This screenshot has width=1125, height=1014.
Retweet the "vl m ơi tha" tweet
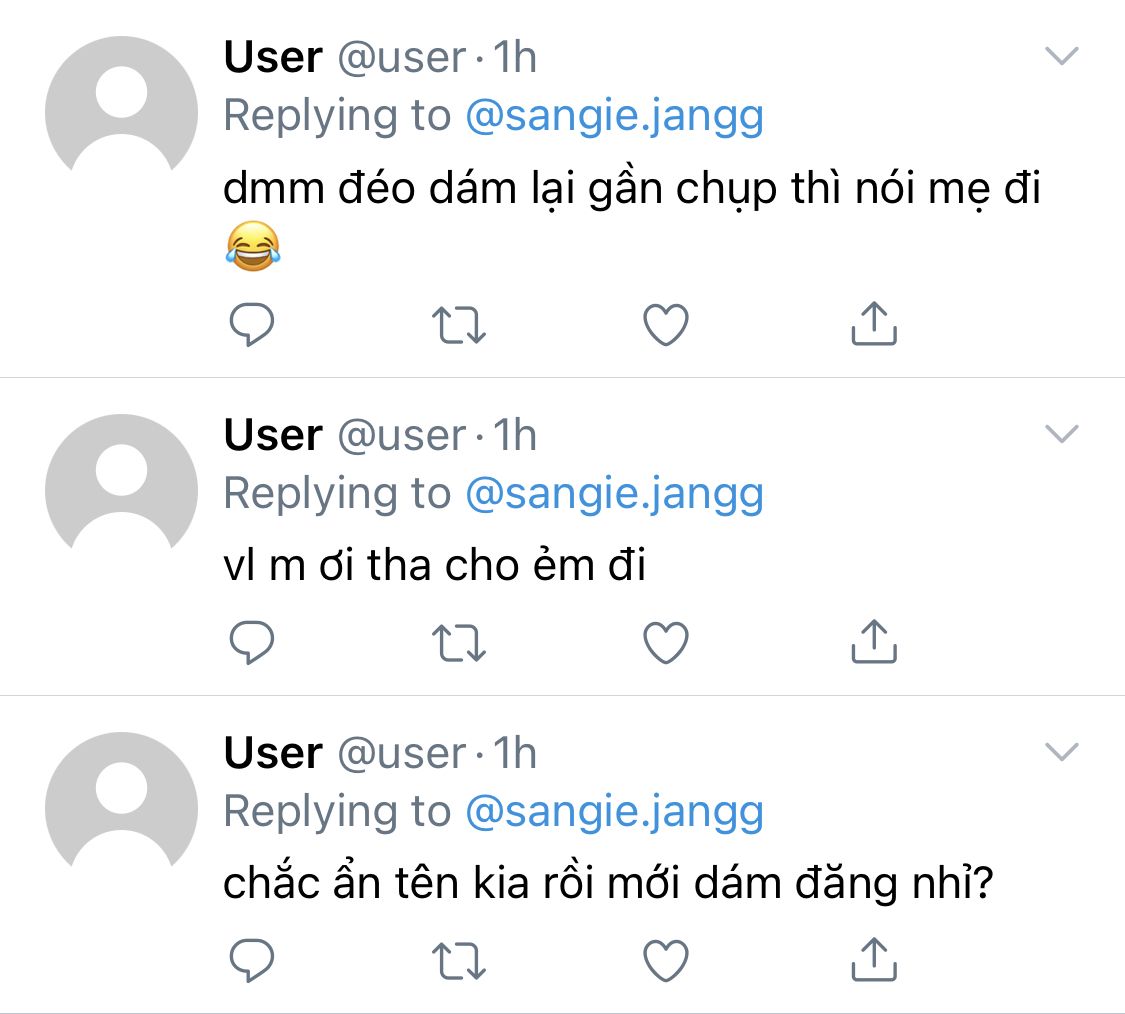[459, 643]
